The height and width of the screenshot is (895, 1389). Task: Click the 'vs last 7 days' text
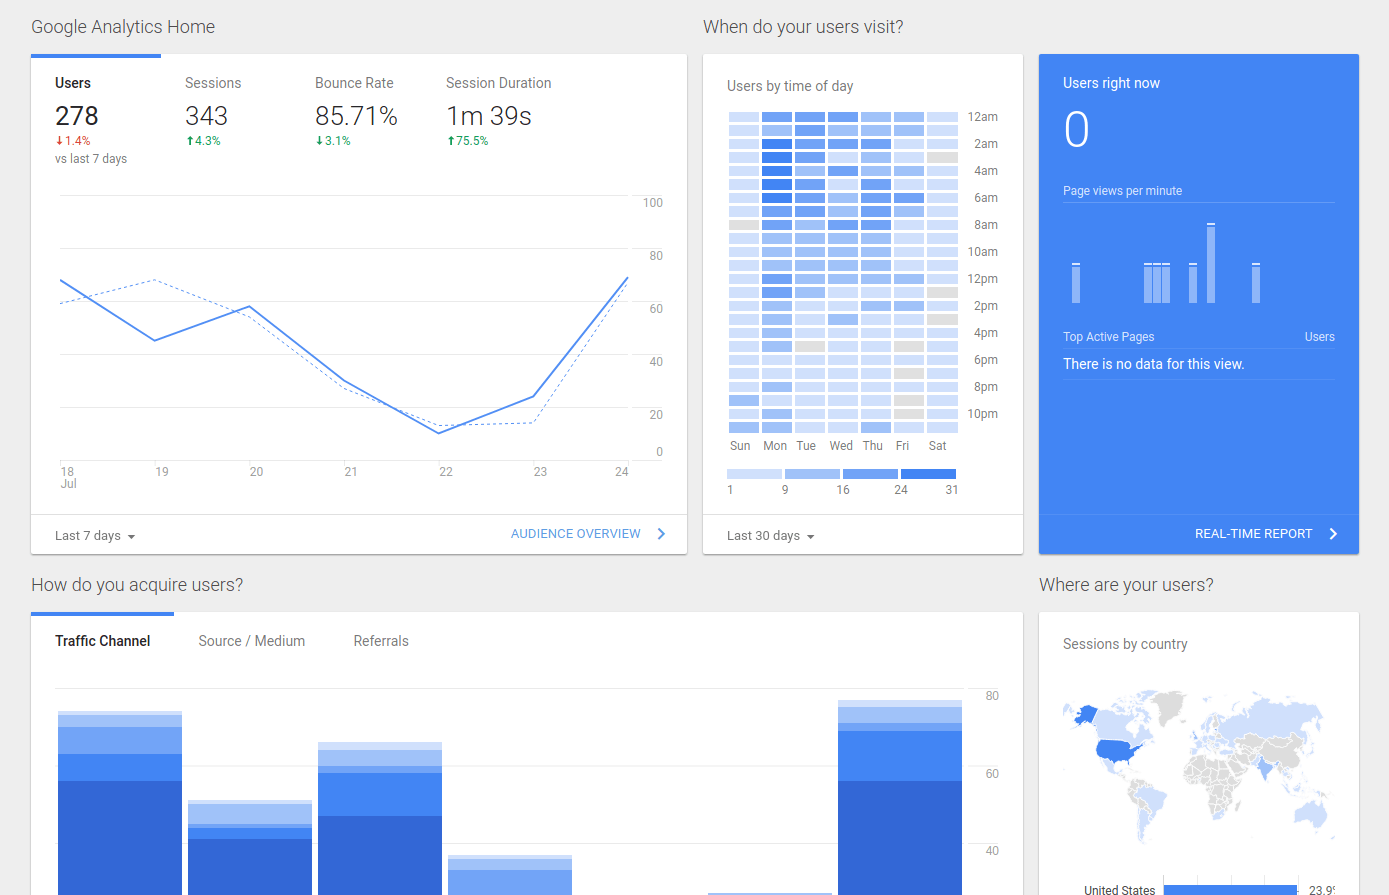(x=91, y=159)
